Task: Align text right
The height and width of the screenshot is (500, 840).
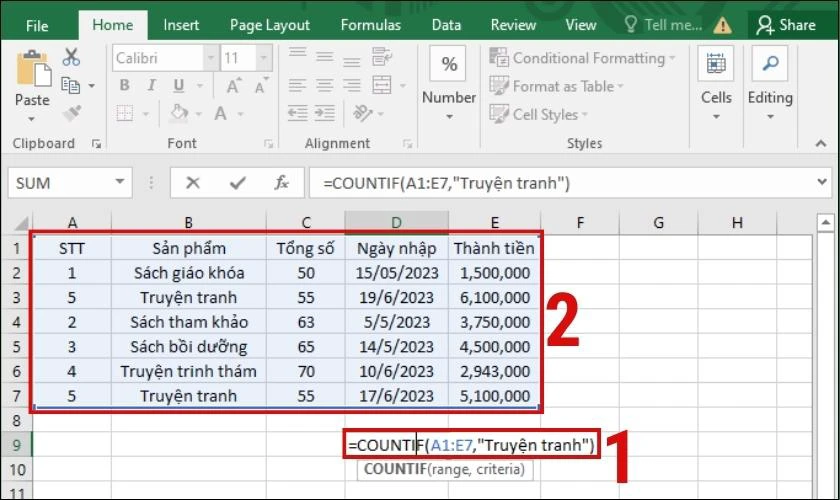Action: (x=351, y=85)
